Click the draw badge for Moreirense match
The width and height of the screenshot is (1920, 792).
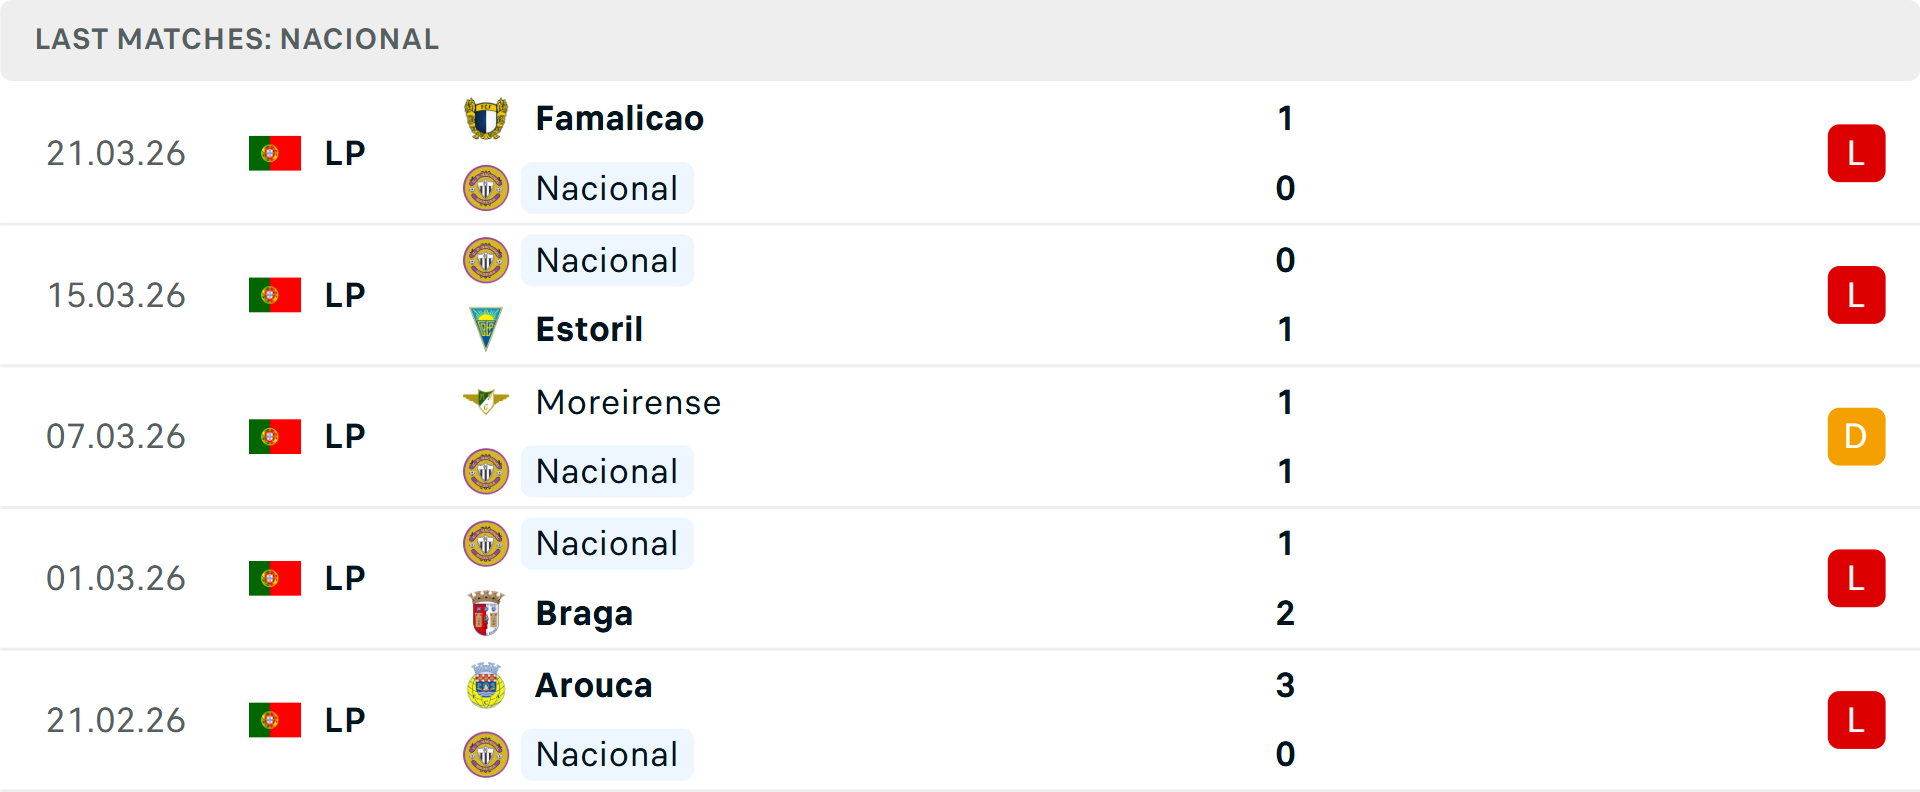tap(1856, 437)
